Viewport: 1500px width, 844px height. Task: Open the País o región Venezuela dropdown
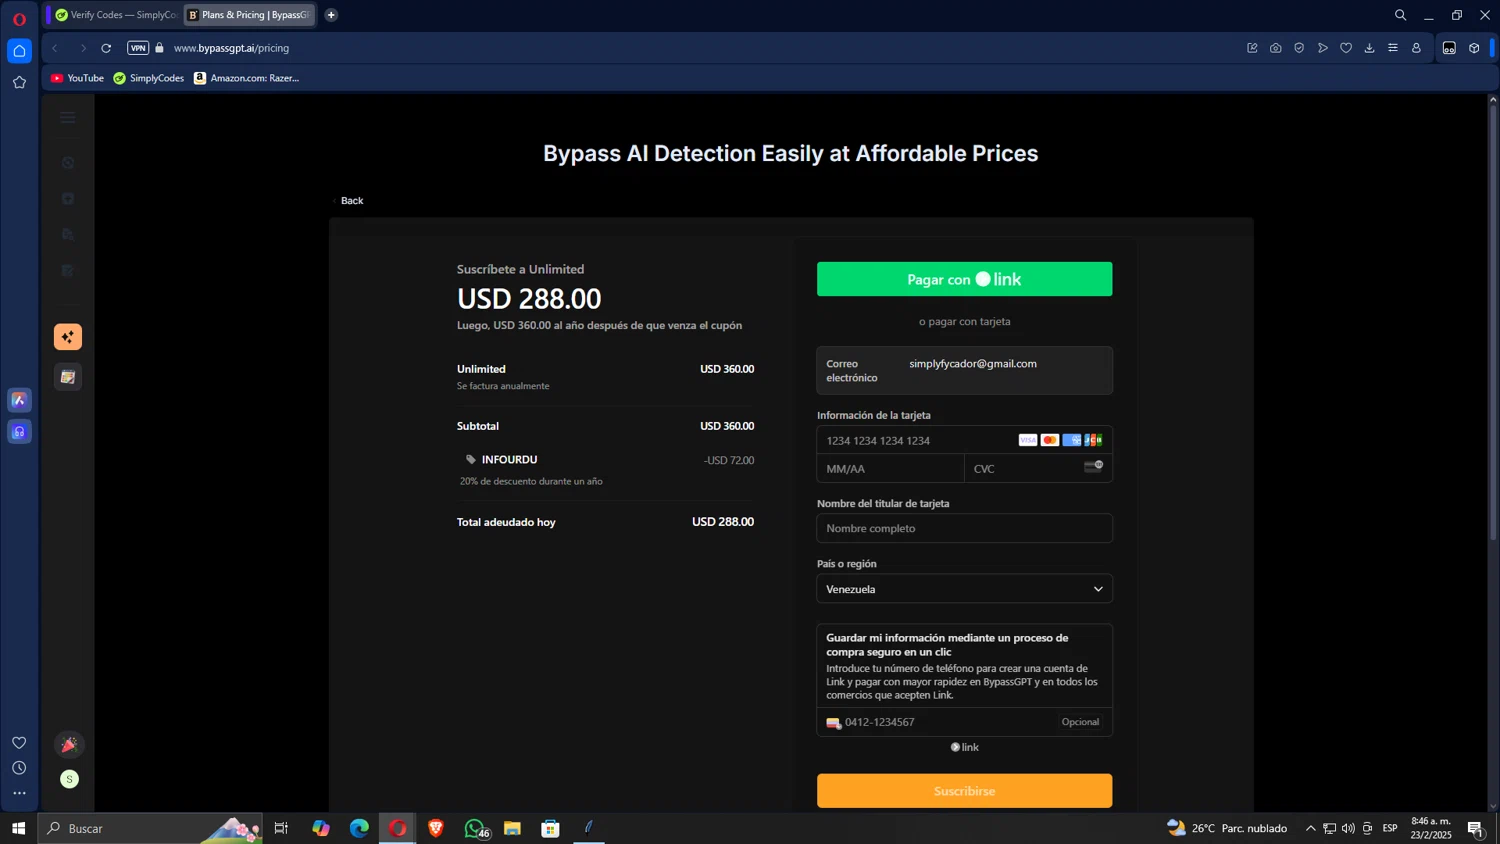[964, 589]
